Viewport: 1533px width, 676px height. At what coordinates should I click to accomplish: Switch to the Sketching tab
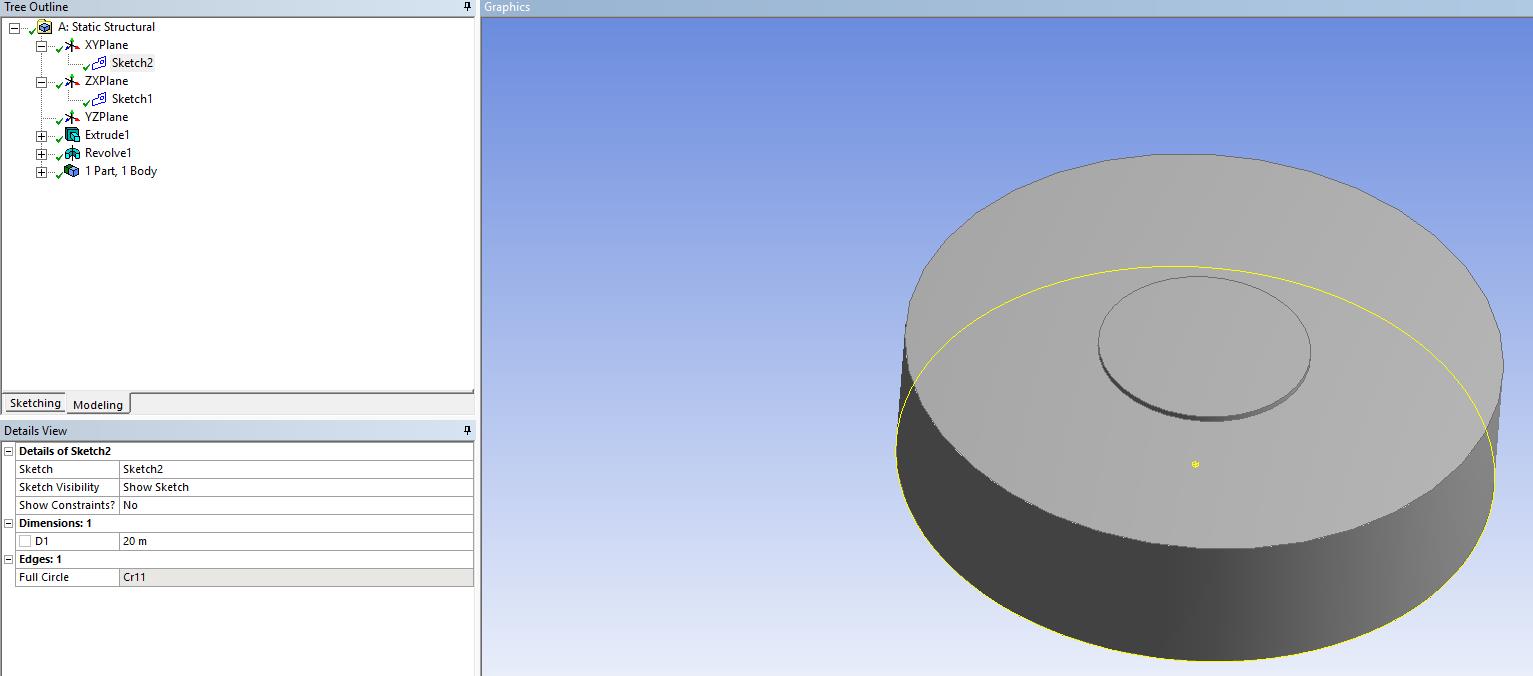point(35,403)
